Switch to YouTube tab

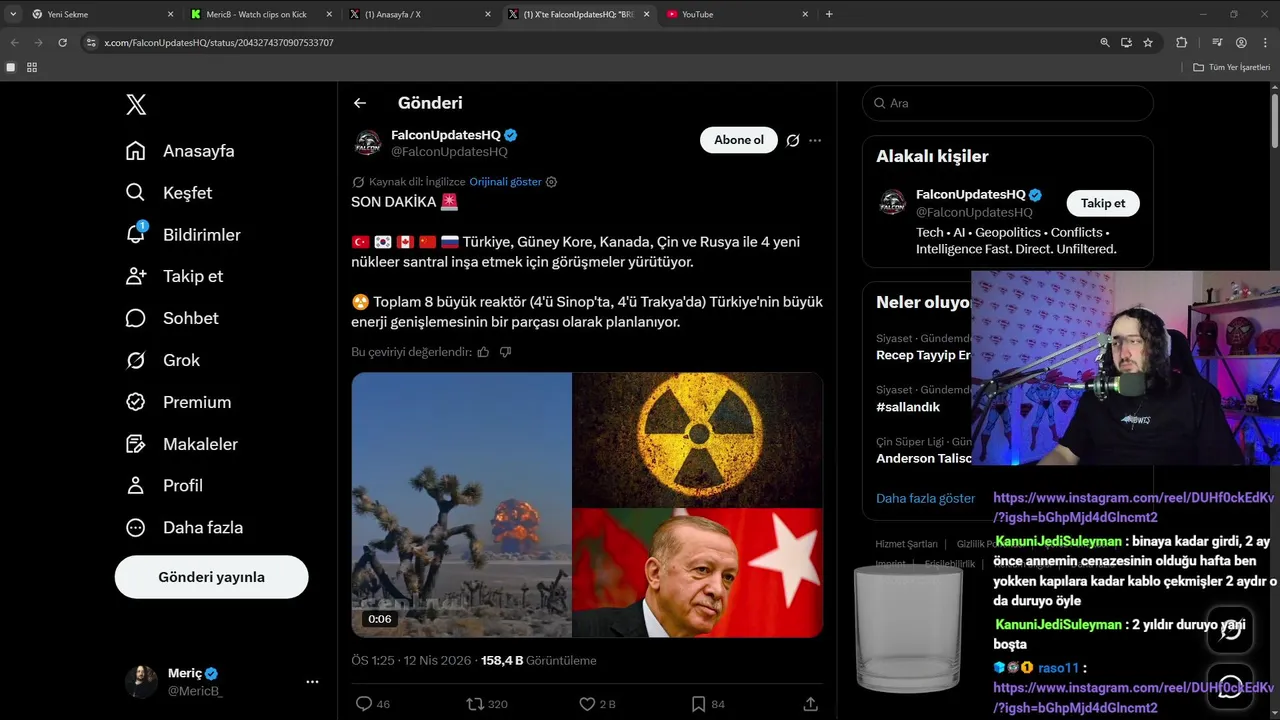(737, 14)
